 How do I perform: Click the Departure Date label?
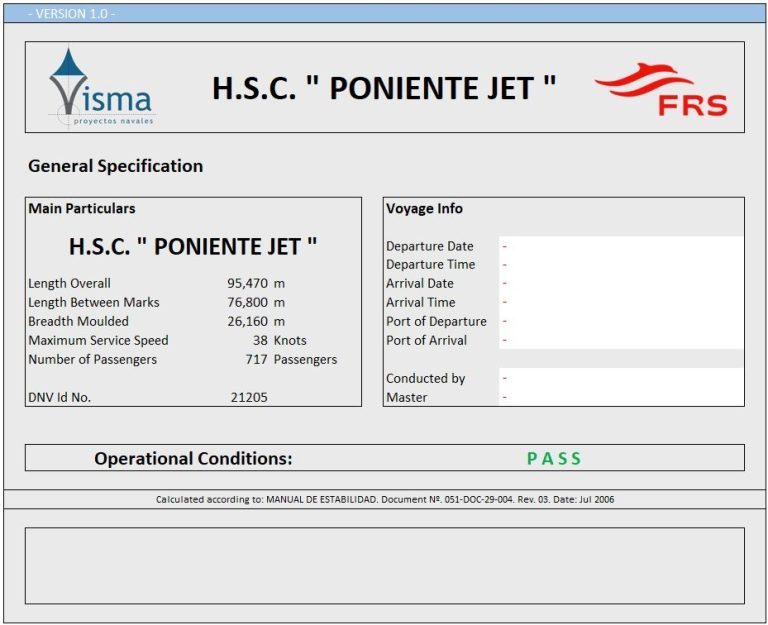point(430,246)
